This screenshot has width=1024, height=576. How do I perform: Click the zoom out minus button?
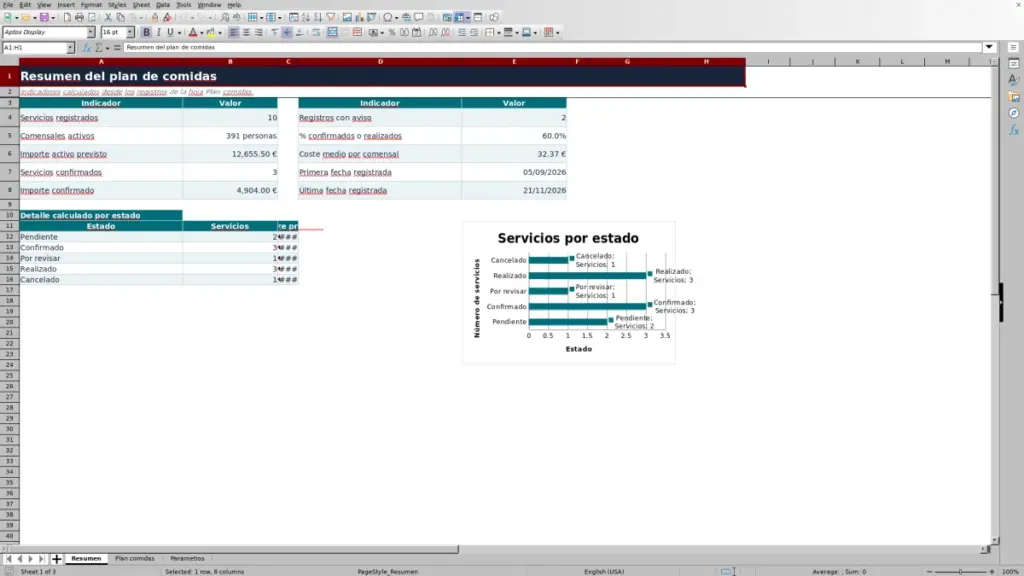coord(929,571)
